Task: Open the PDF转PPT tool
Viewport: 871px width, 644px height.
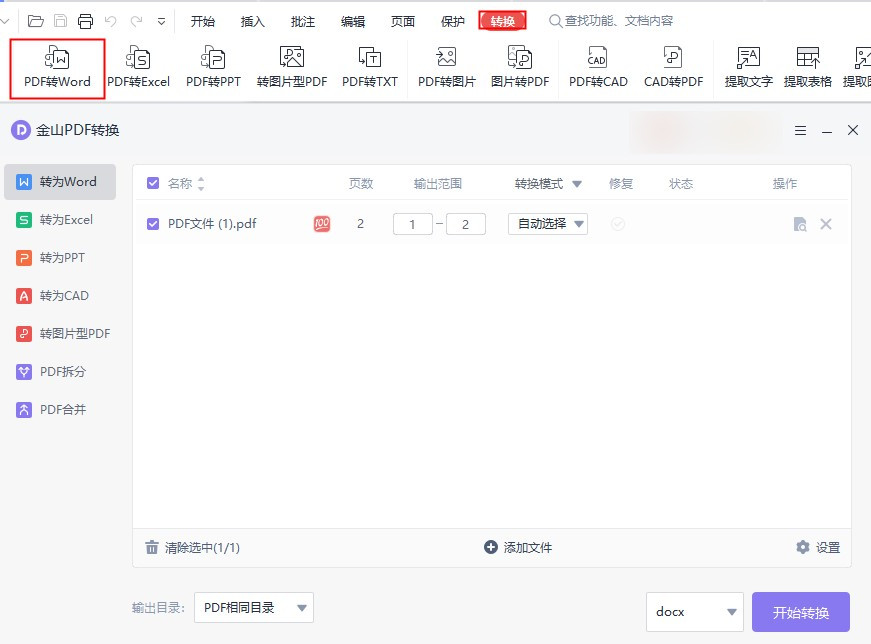Action: point(211,65)
